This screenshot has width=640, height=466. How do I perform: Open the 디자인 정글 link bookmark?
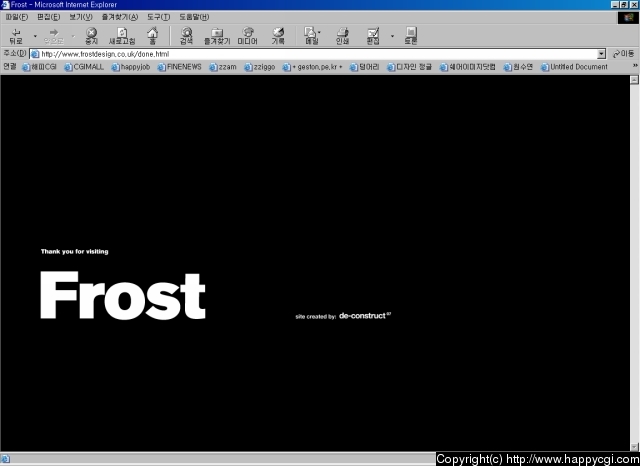[409, 67]
